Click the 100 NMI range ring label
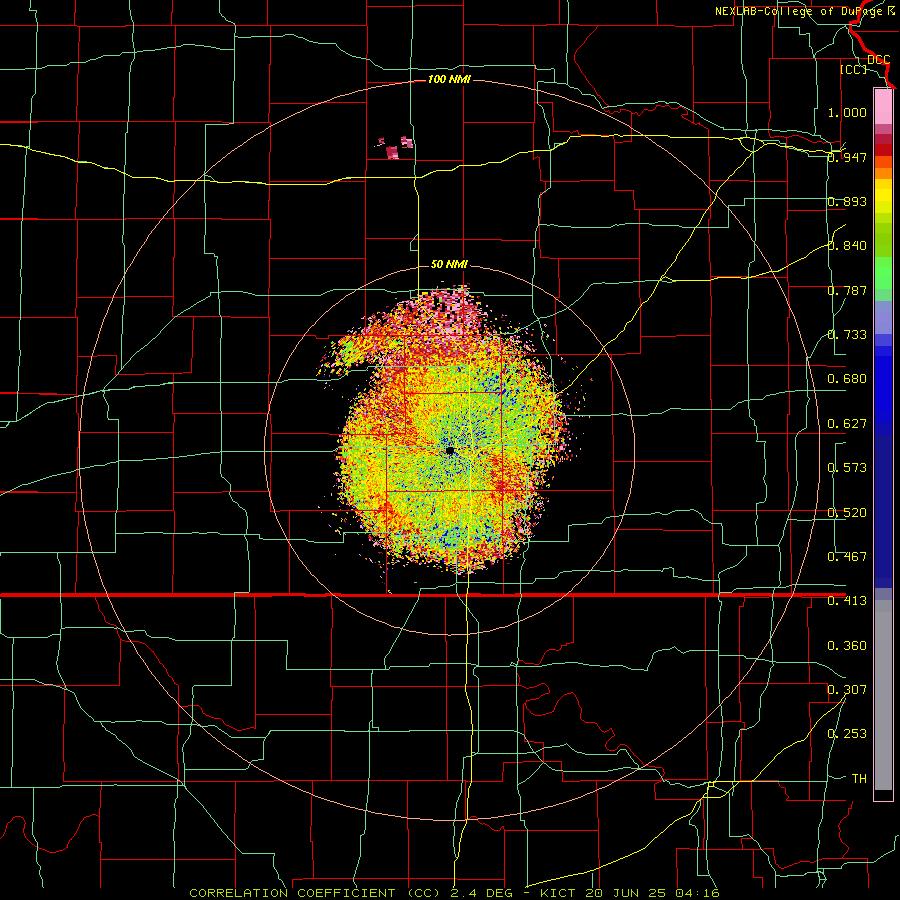900x900 pixels. tap(449, 79)
